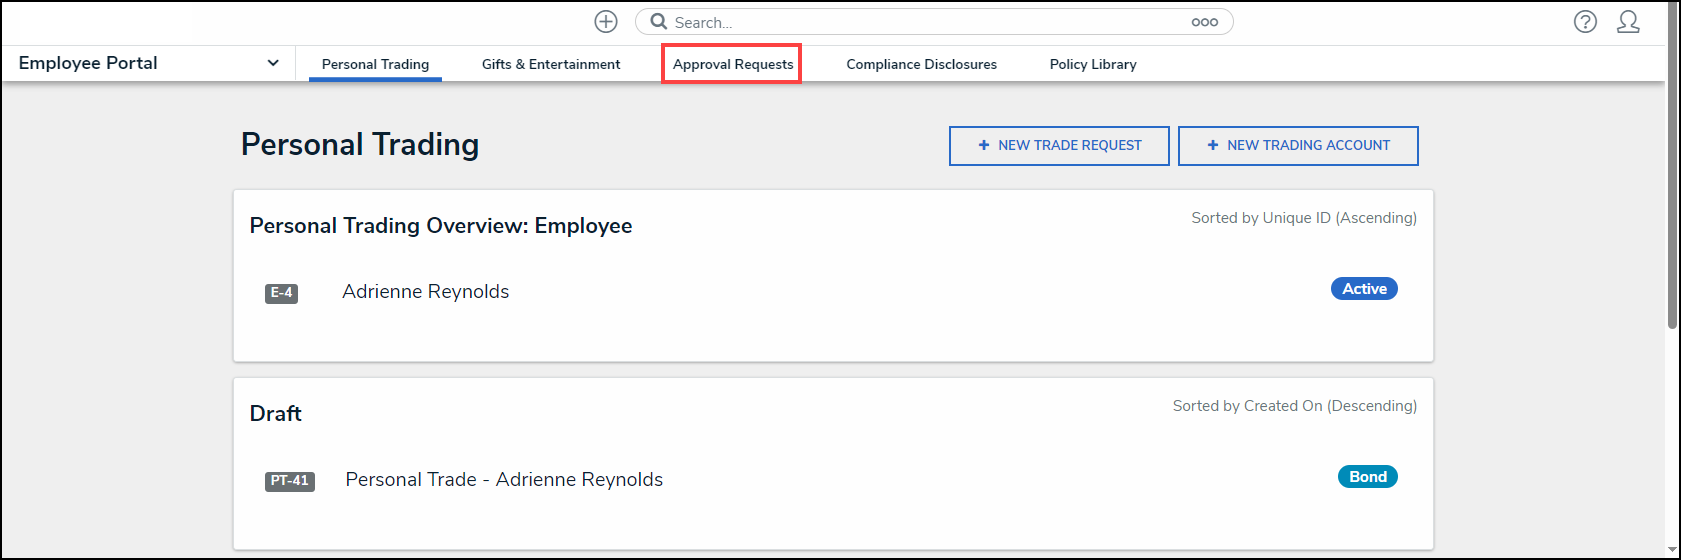
Task: Open the Personal Trade - Adrienne Reynolds draft
Action: [504, 480]
